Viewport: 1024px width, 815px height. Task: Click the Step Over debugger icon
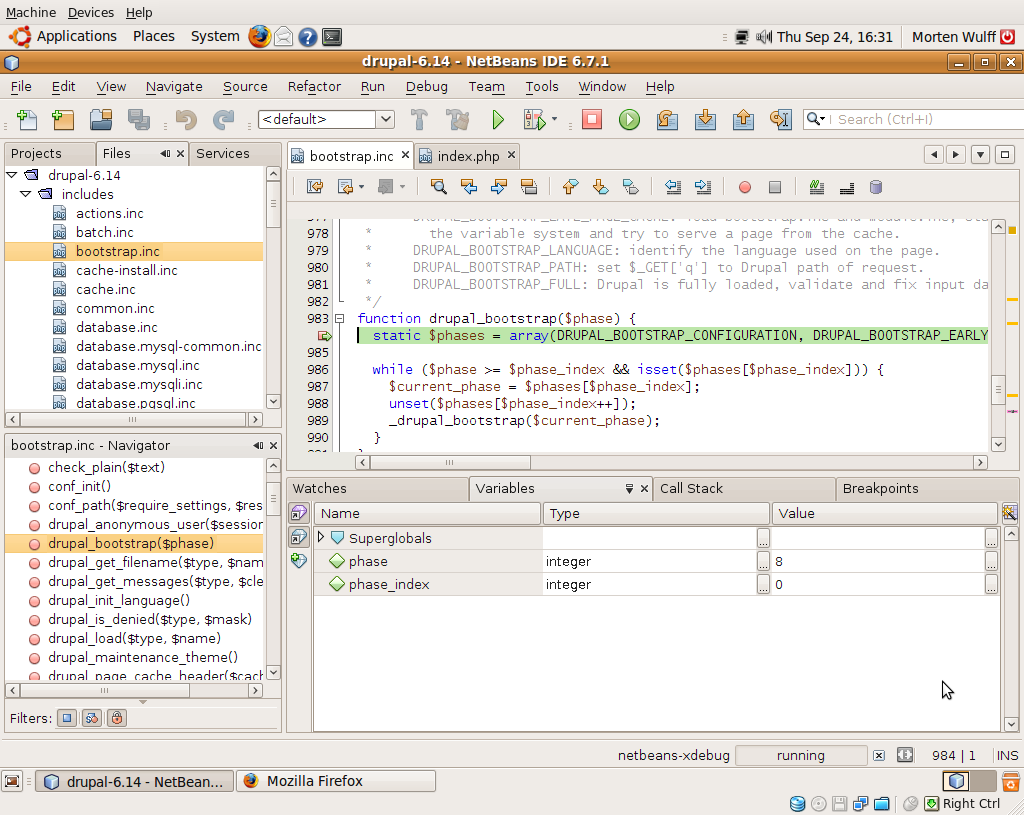point(667,120)
